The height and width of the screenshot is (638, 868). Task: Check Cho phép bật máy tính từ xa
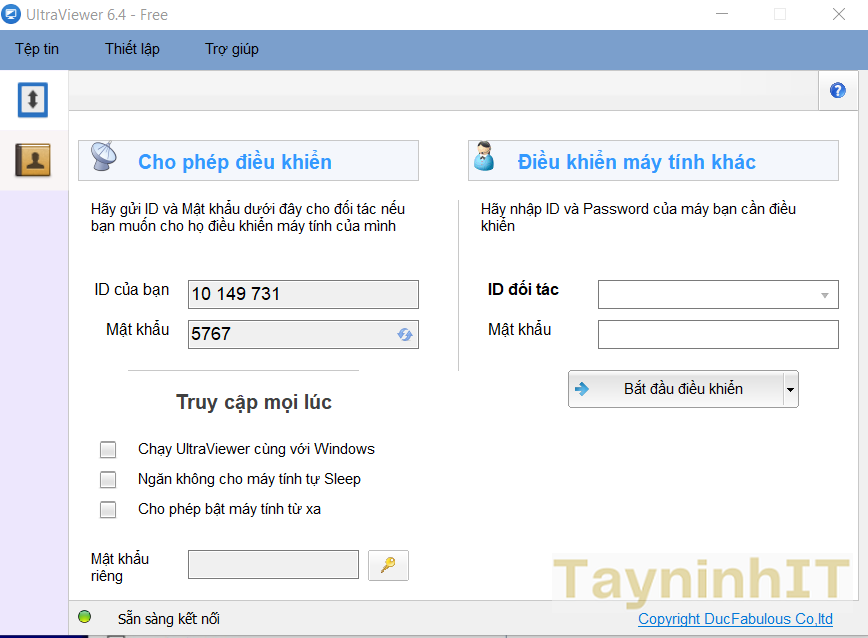[108, 510]
